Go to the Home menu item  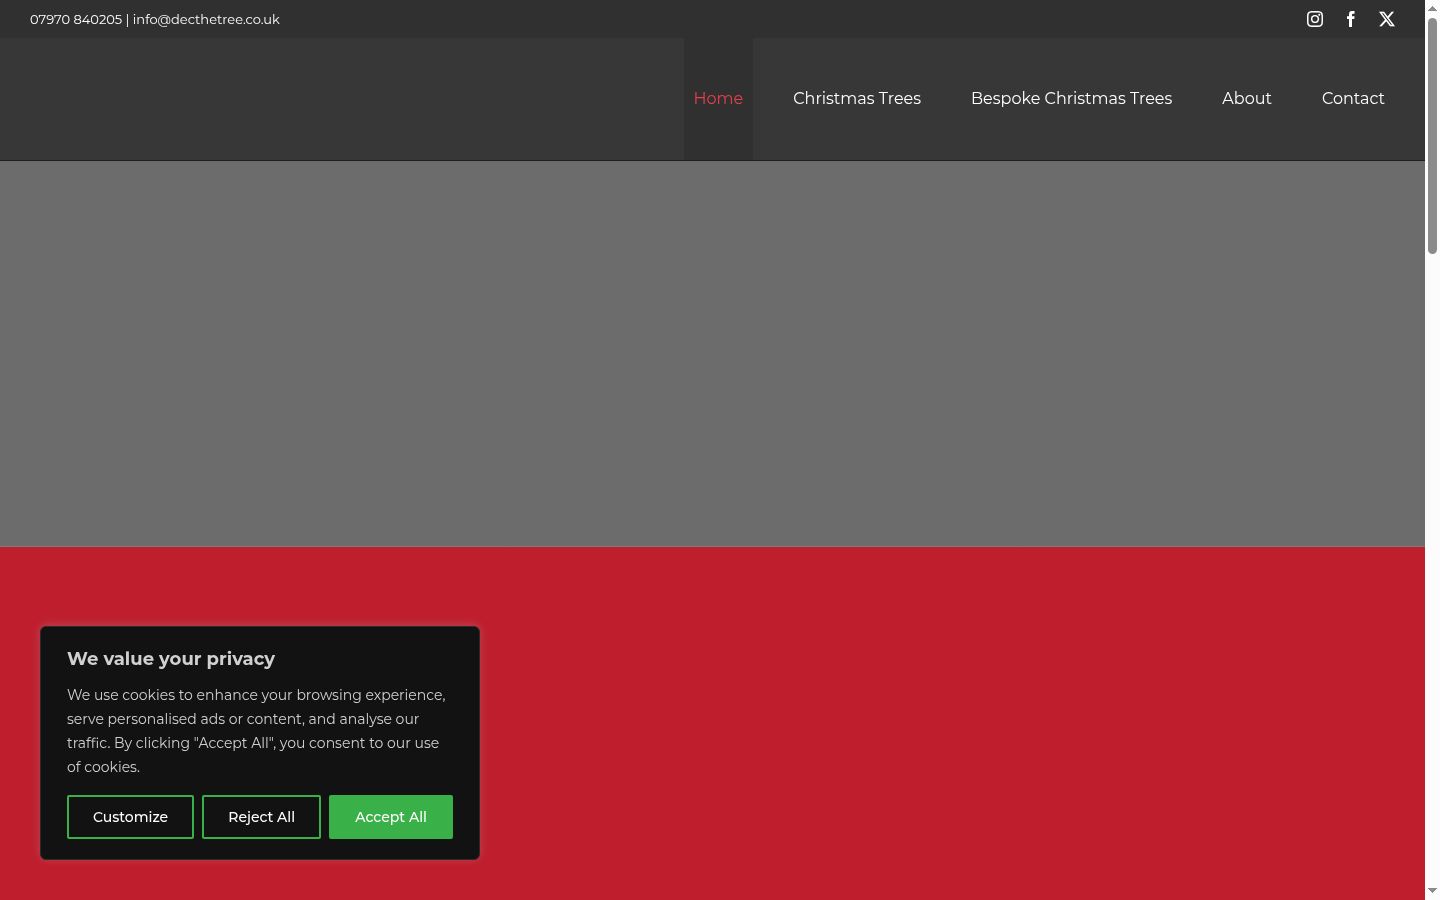(718, 98)
